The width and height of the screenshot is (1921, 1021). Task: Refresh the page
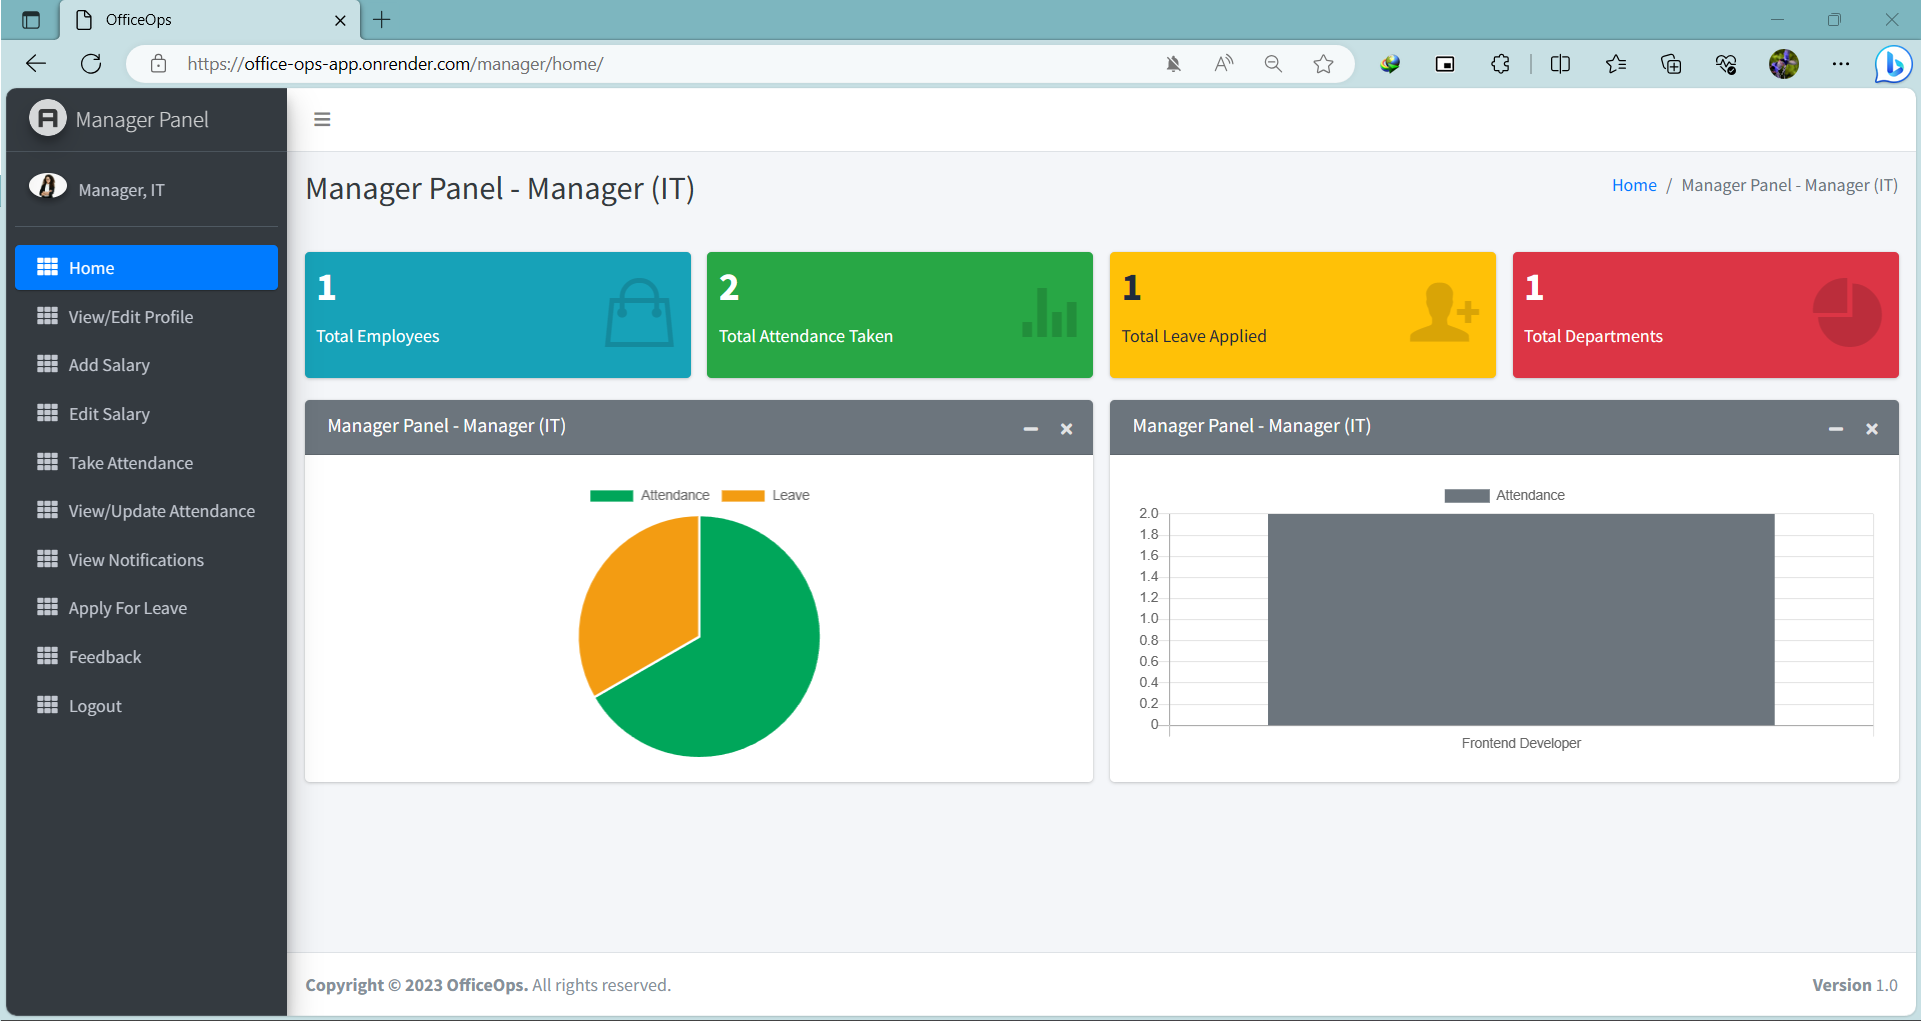91,64
